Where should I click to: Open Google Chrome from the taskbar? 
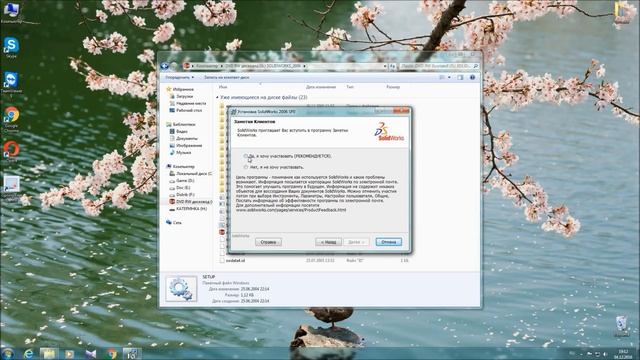pos(111,353)
